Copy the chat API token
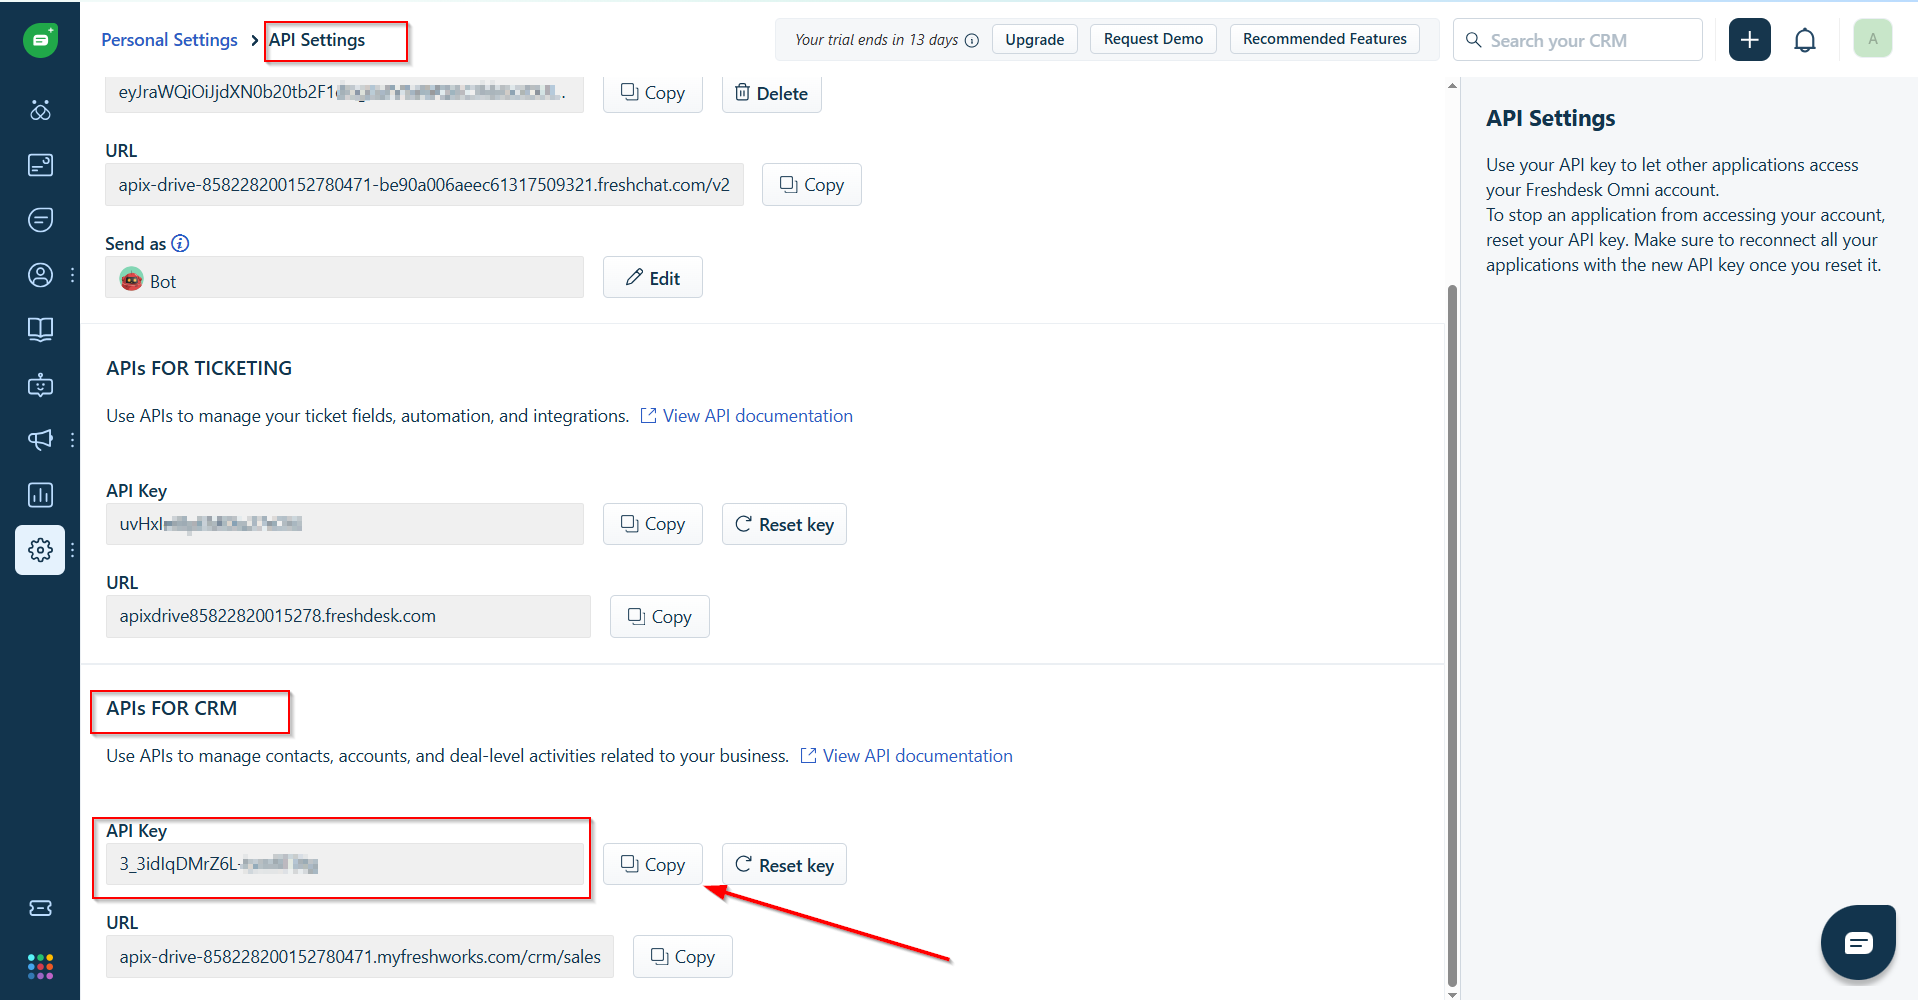Image resolution: width=1918 pixels, height=1000 pixels. tap(652, 92)
